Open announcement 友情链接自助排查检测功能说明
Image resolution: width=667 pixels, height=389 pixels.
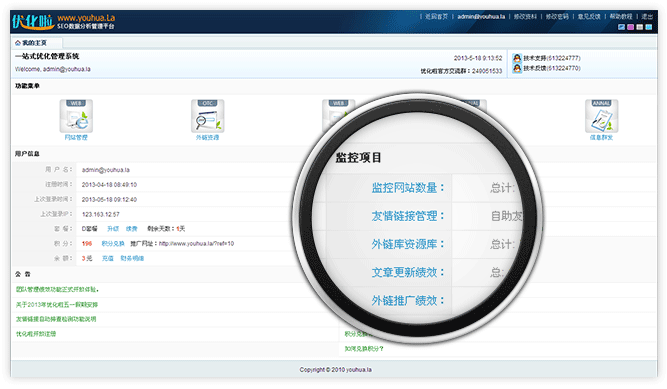point(56,319)
